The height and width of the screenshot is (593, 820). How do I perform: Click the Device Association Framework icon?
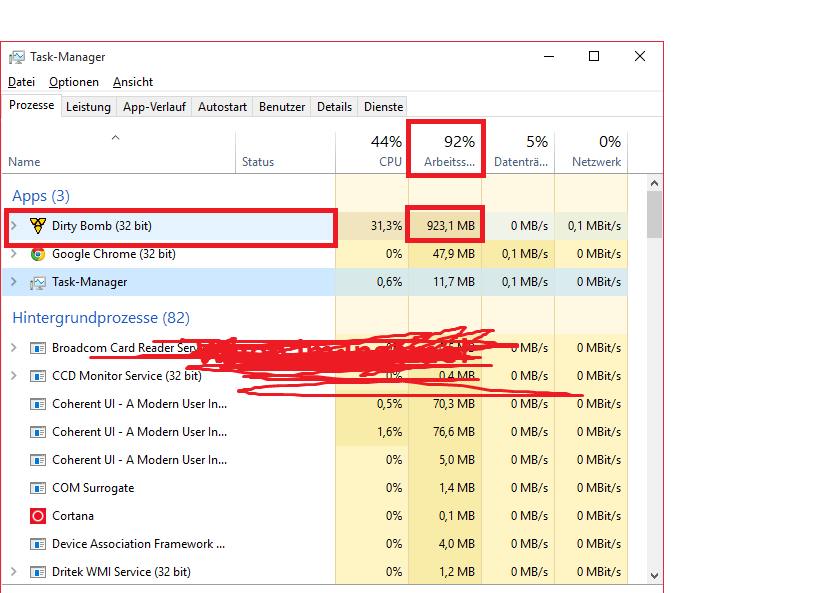click(x=38, y=544)
